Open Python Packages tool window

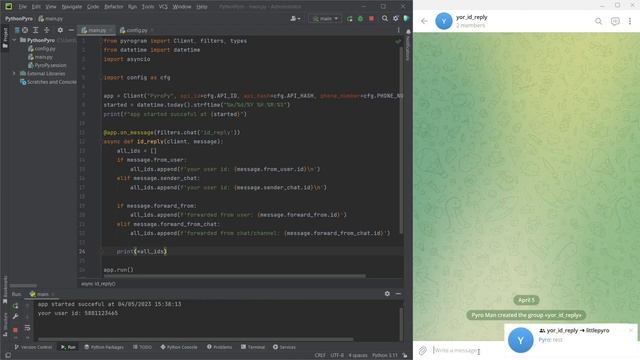point(104,347)
